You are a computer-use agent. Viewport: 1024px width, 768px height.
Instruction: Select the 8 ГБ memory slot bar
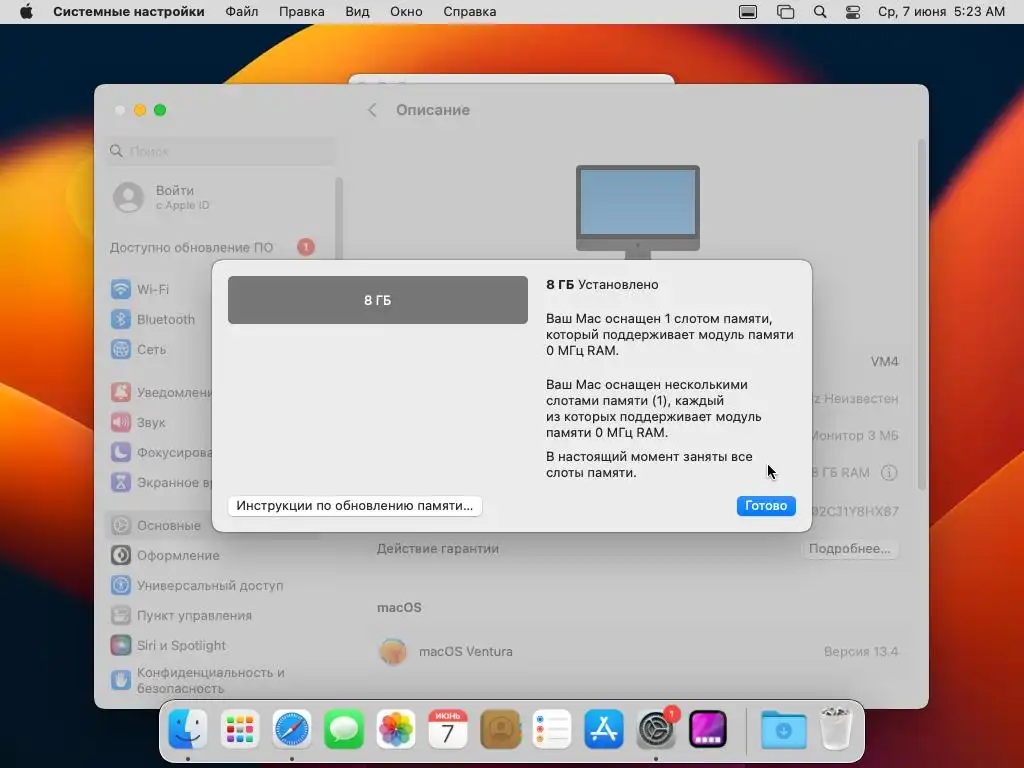pyautogui.click(x=377, y=300)
